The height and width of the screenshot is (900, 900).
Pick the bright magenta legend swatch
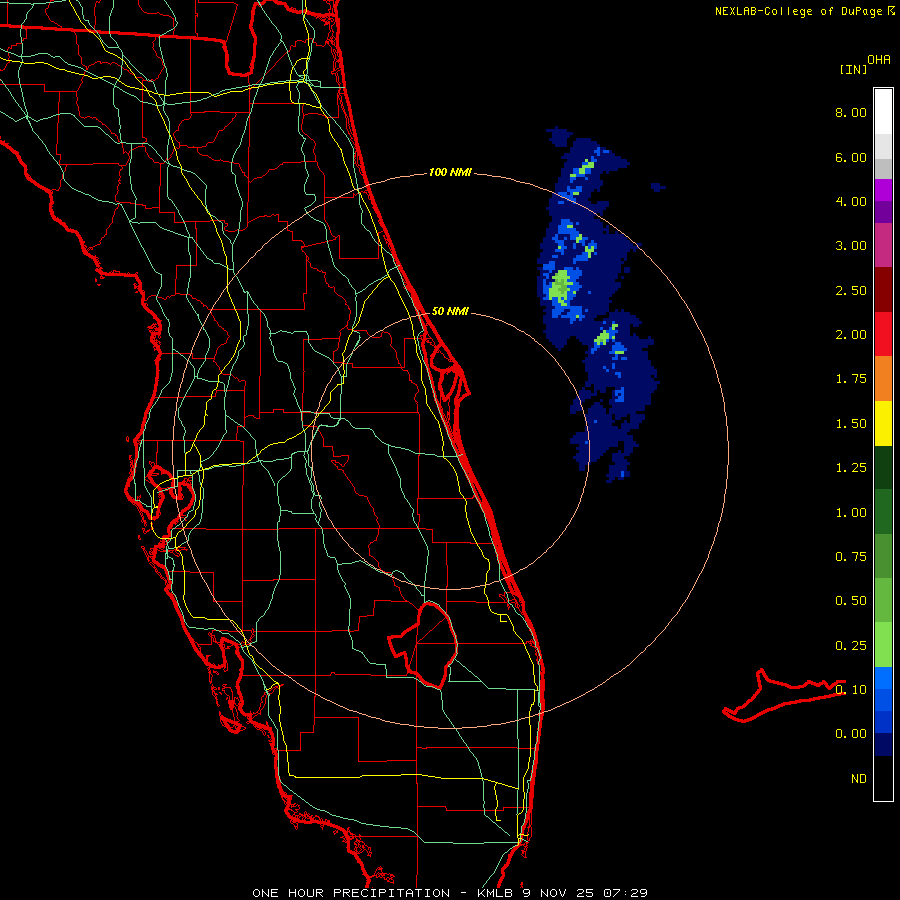[x=883, y=190]
